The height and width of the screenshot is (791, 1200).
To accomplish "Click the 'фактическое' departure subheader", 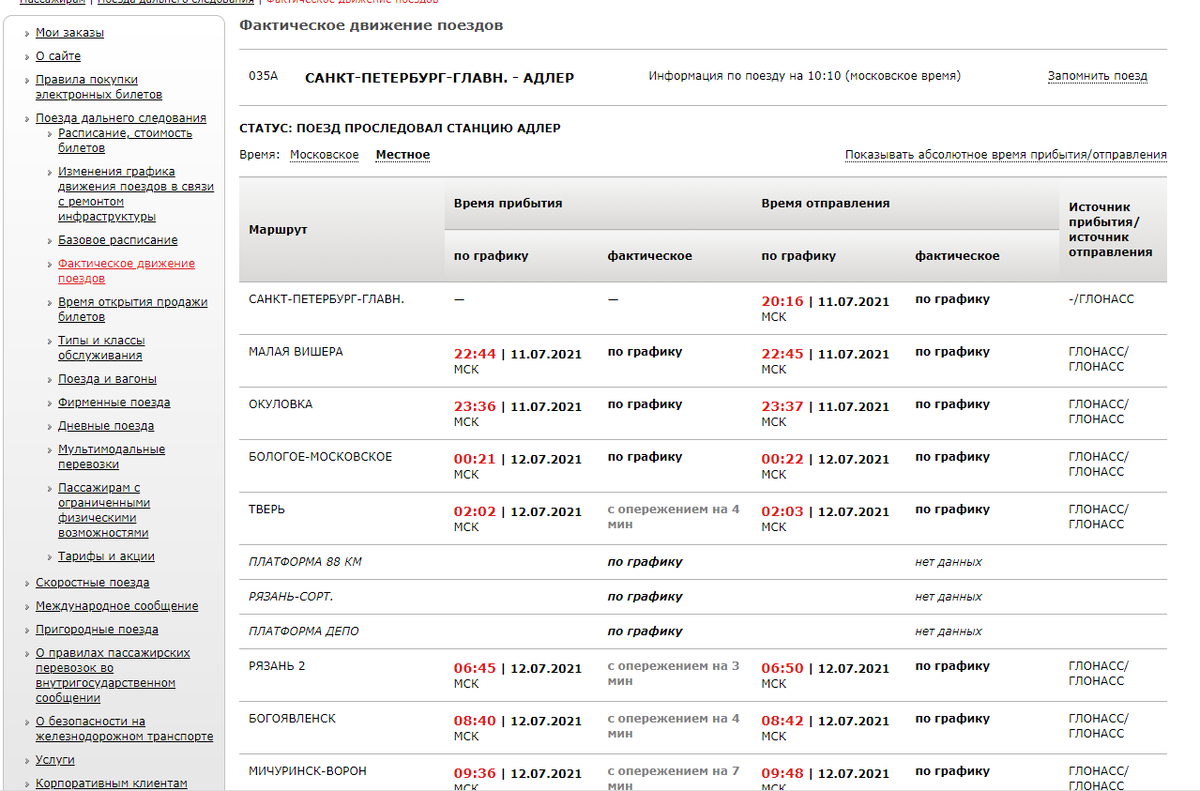I will (x=957, y=256).
